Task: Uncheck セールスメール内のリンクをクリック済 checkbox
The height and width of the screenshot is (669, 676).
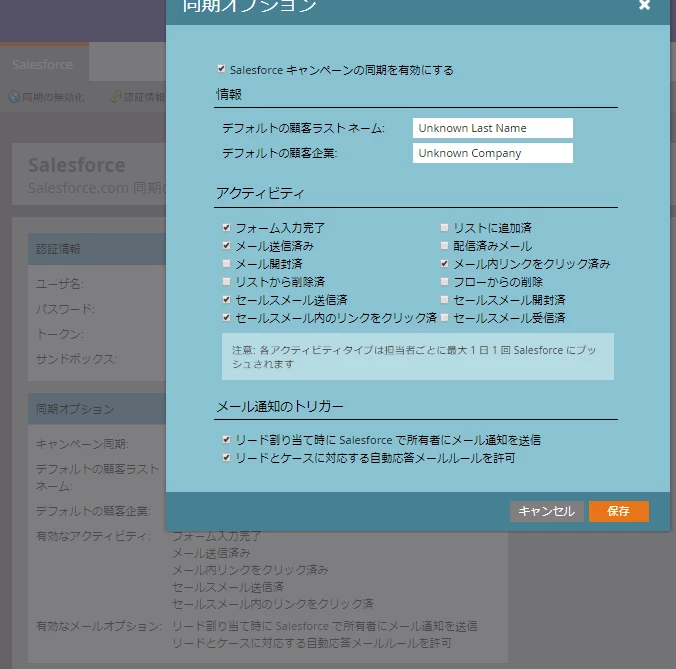Action: (226, 318)
